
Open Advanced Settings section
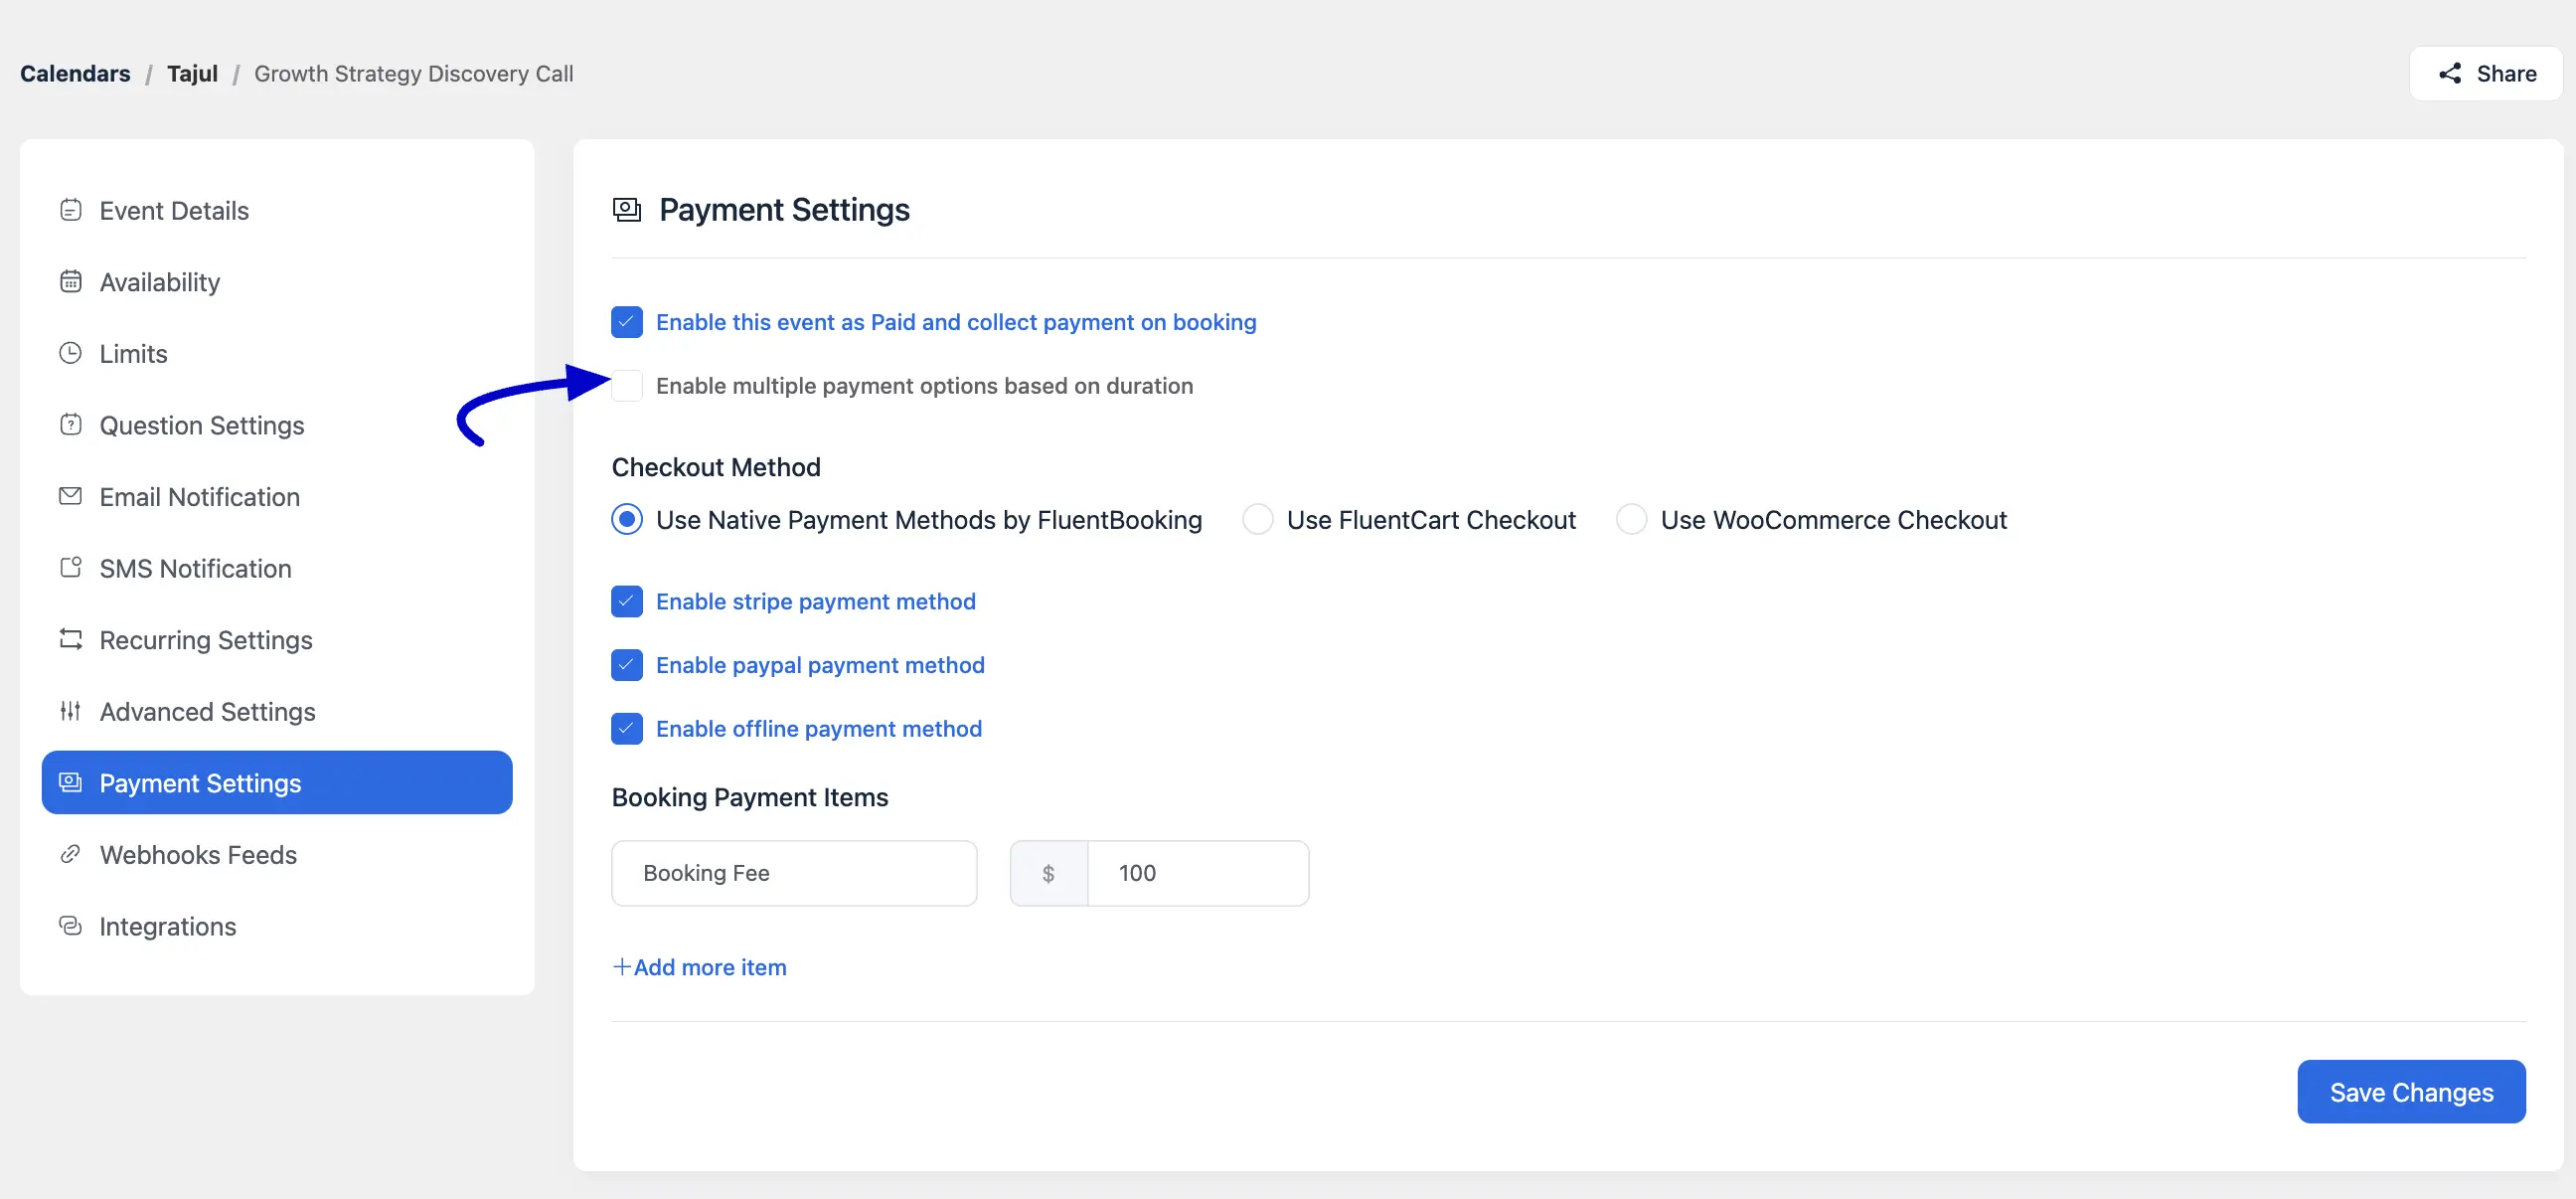277,711
